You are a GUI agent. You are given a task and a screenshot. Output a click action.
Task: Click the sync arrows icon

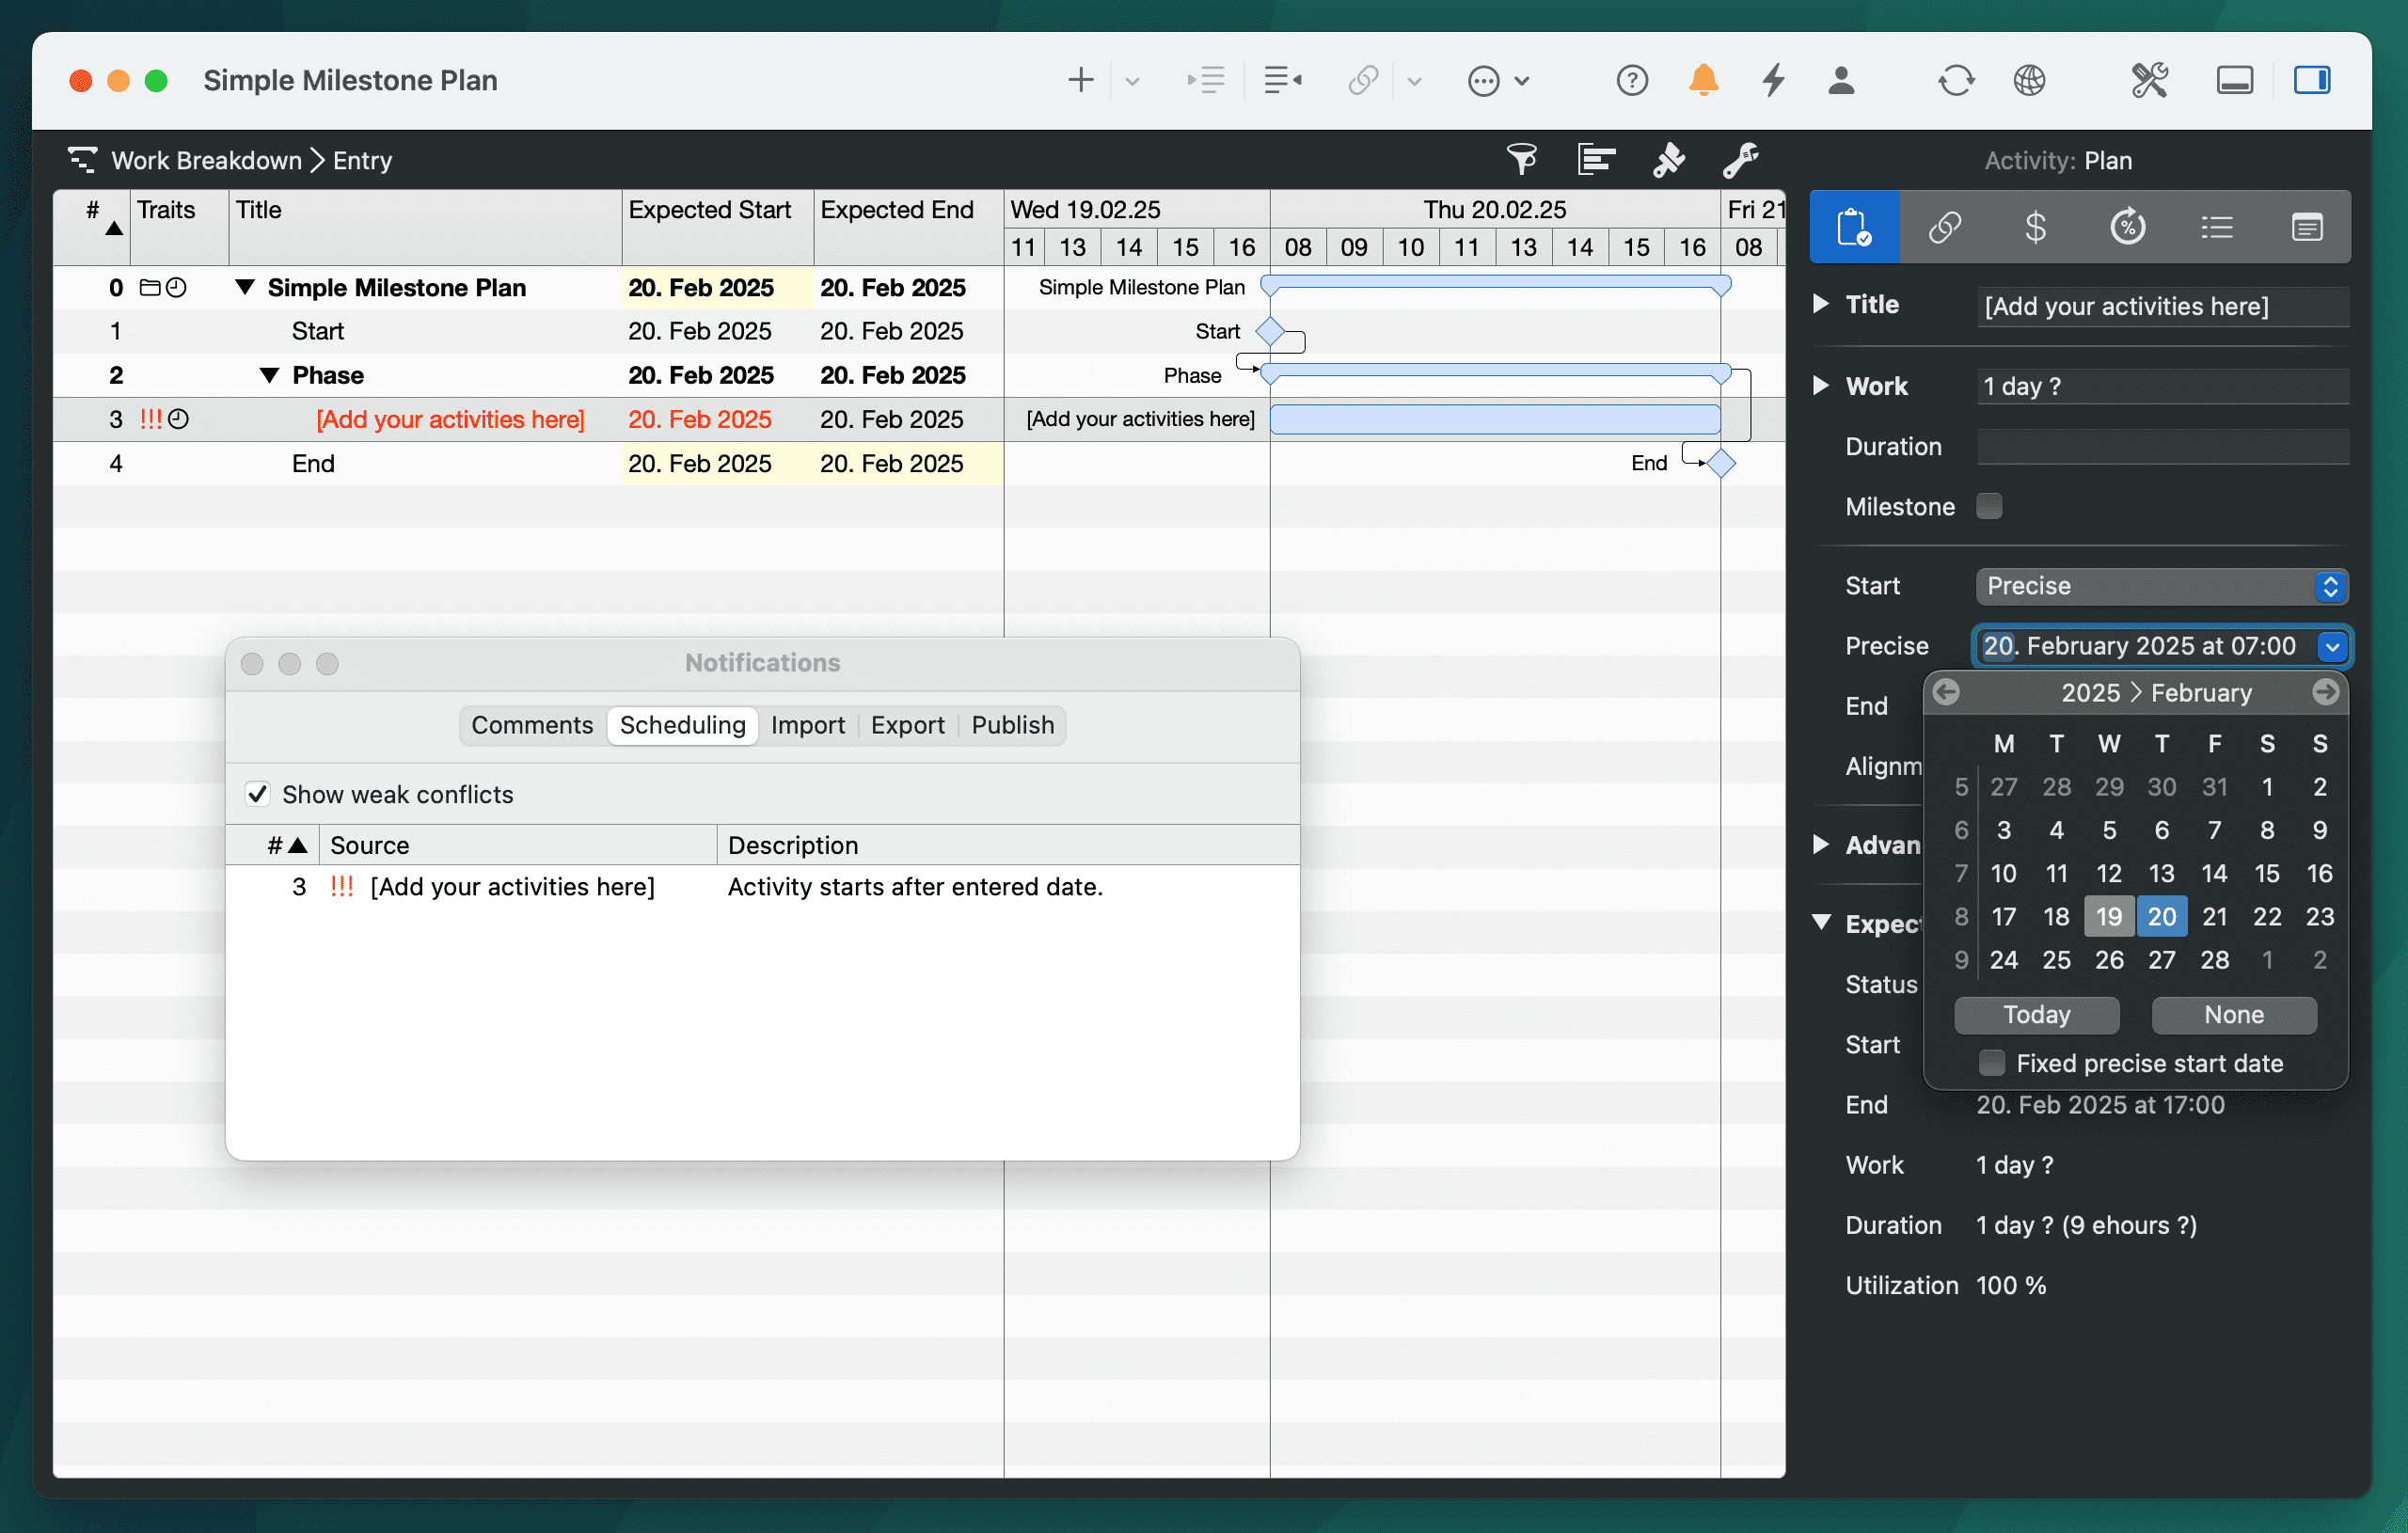point(1955,80)
